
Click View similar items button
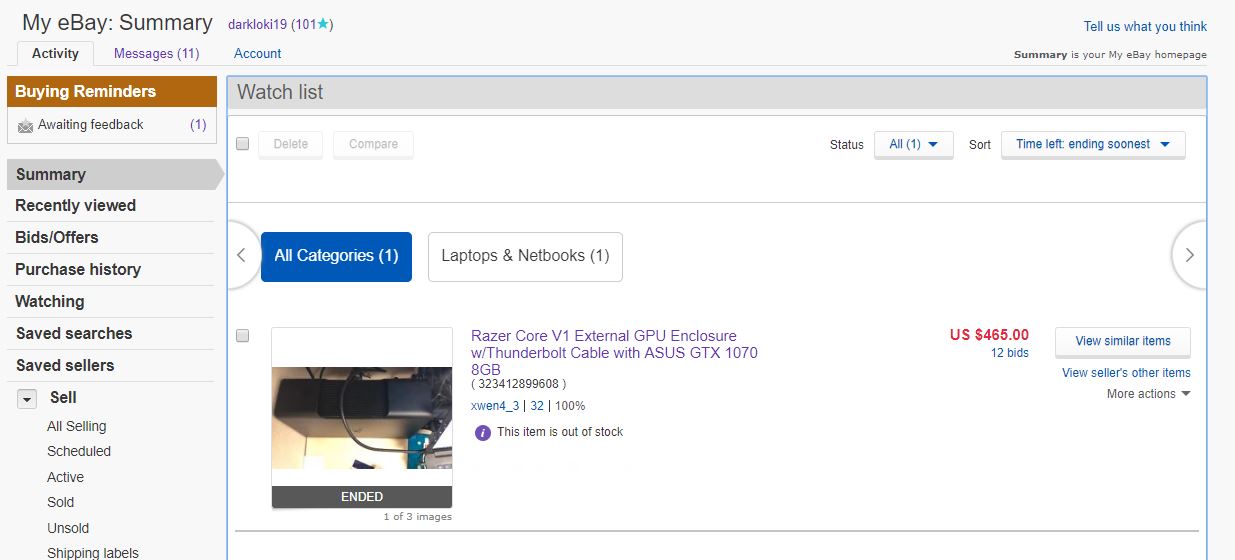click(1123, 341)
